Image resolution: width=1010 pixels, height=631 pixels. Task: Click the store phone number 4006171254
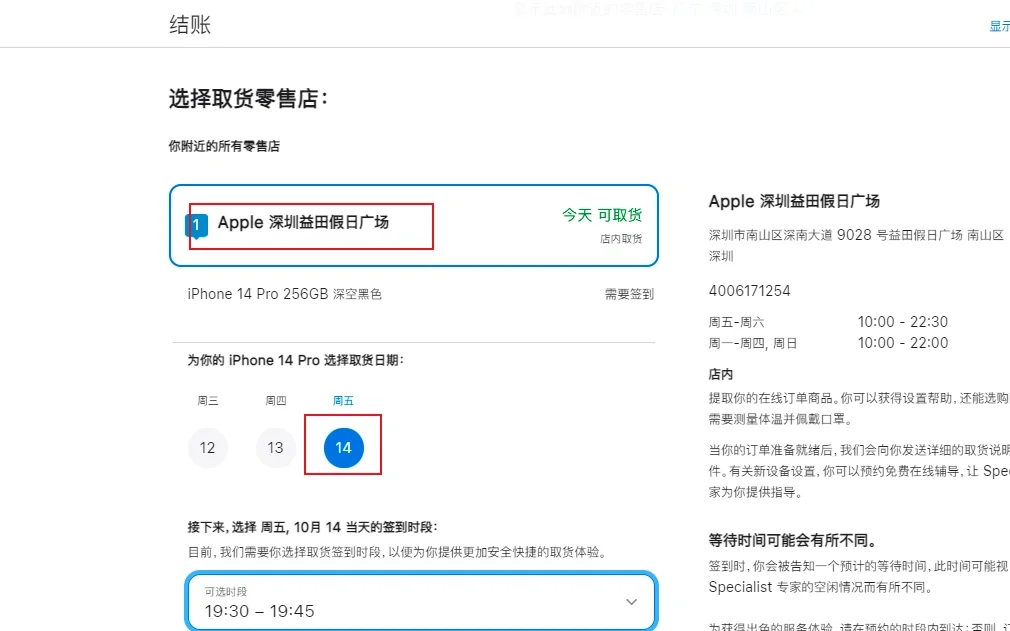pos(749,291)
